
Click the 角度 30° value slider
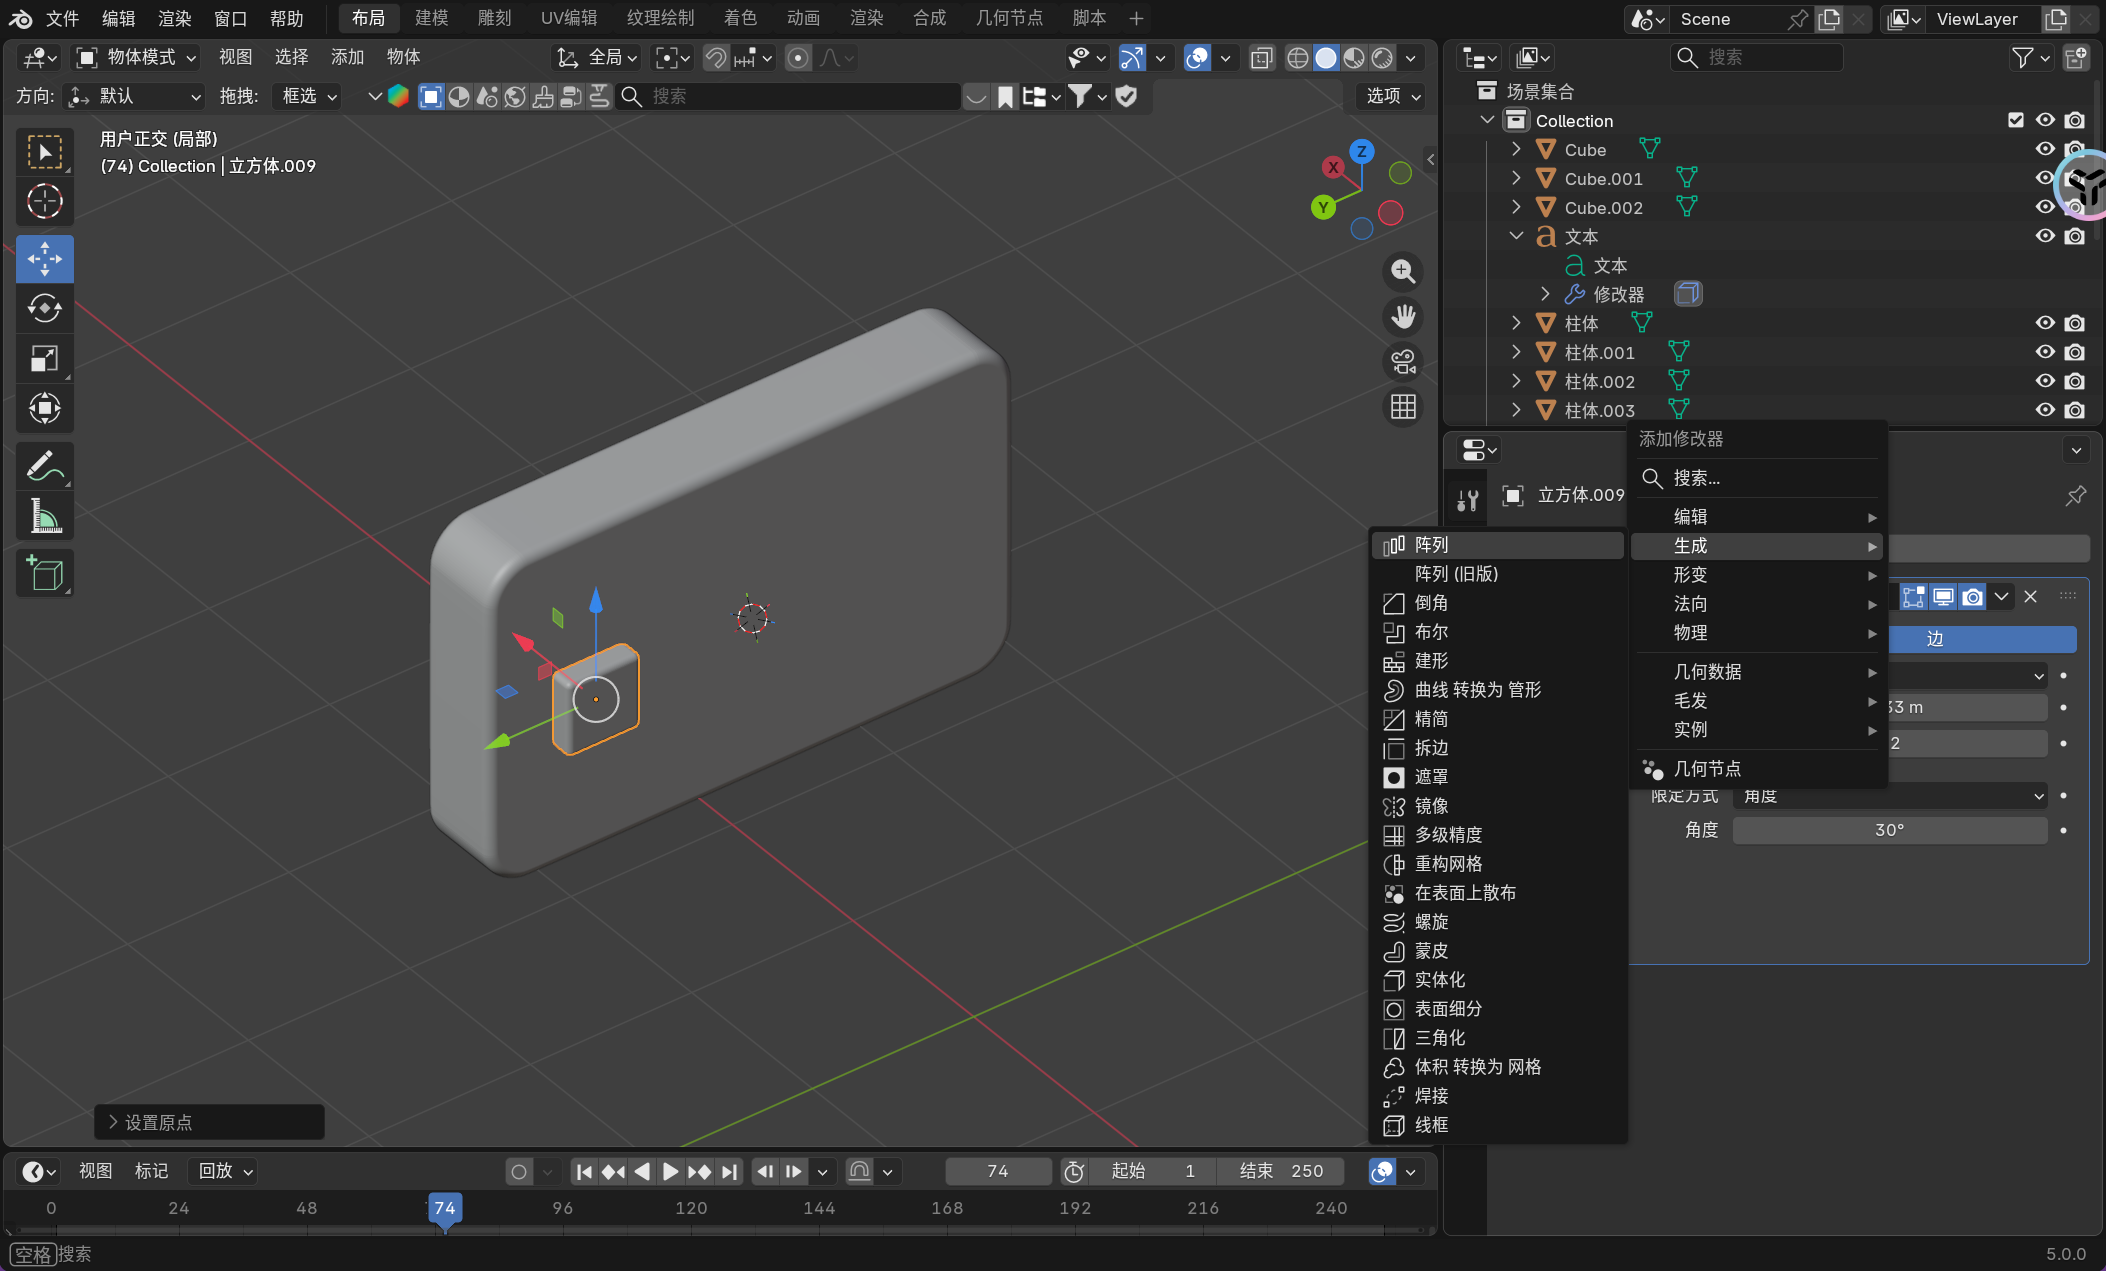pos(1888,830)
